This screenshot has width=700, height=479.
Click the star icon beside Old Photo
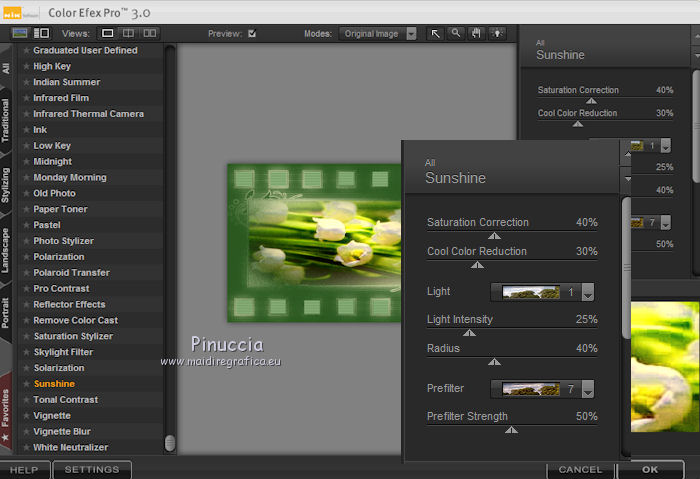[x=26, y=193]
